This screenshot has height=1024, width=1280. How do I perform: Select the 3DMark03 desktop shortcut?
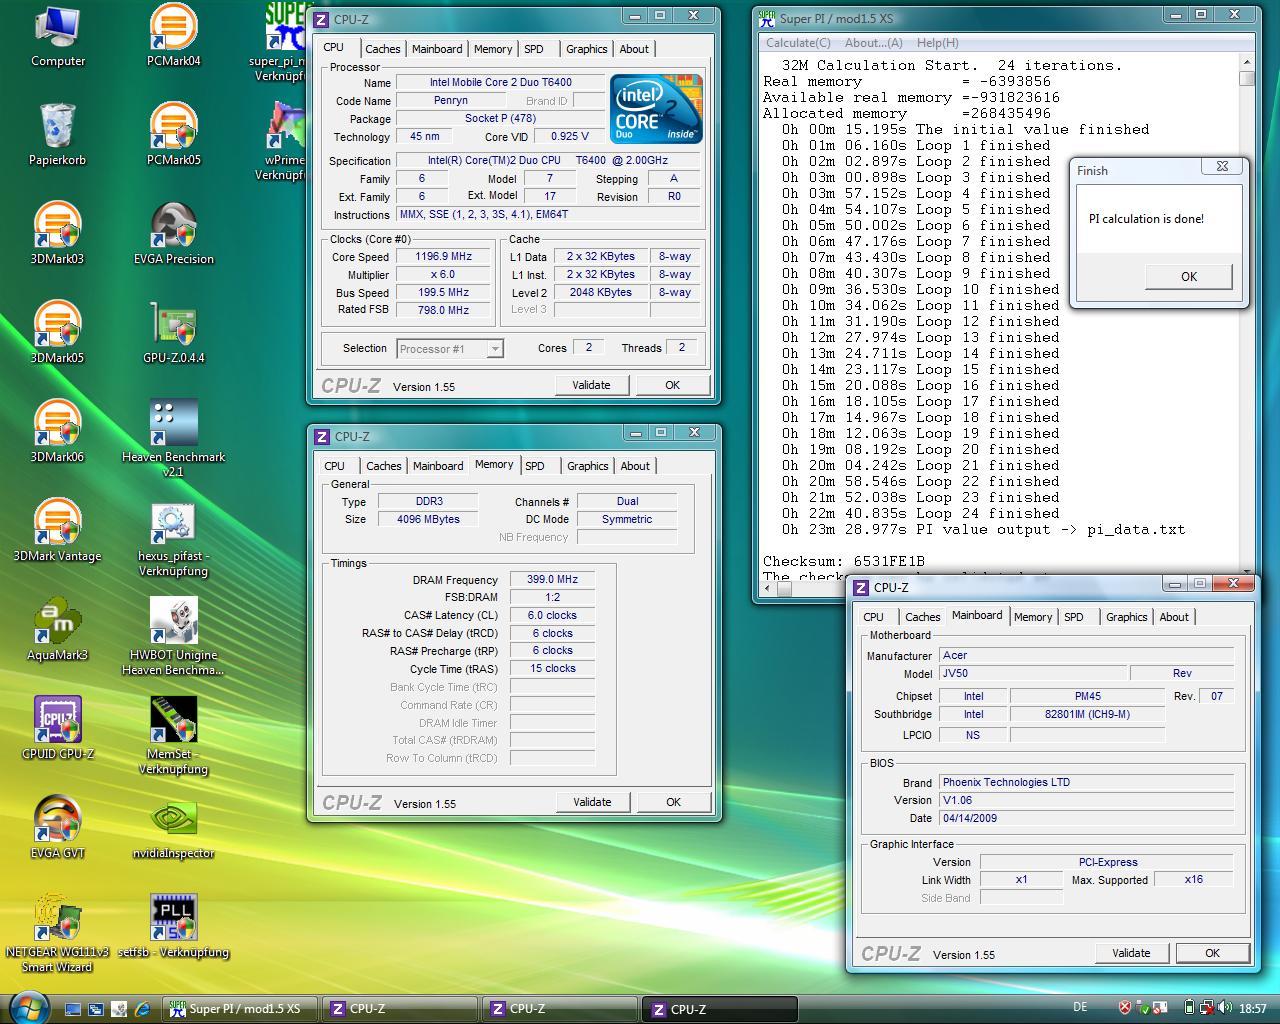pyautogui.click(x=57, y=234)
